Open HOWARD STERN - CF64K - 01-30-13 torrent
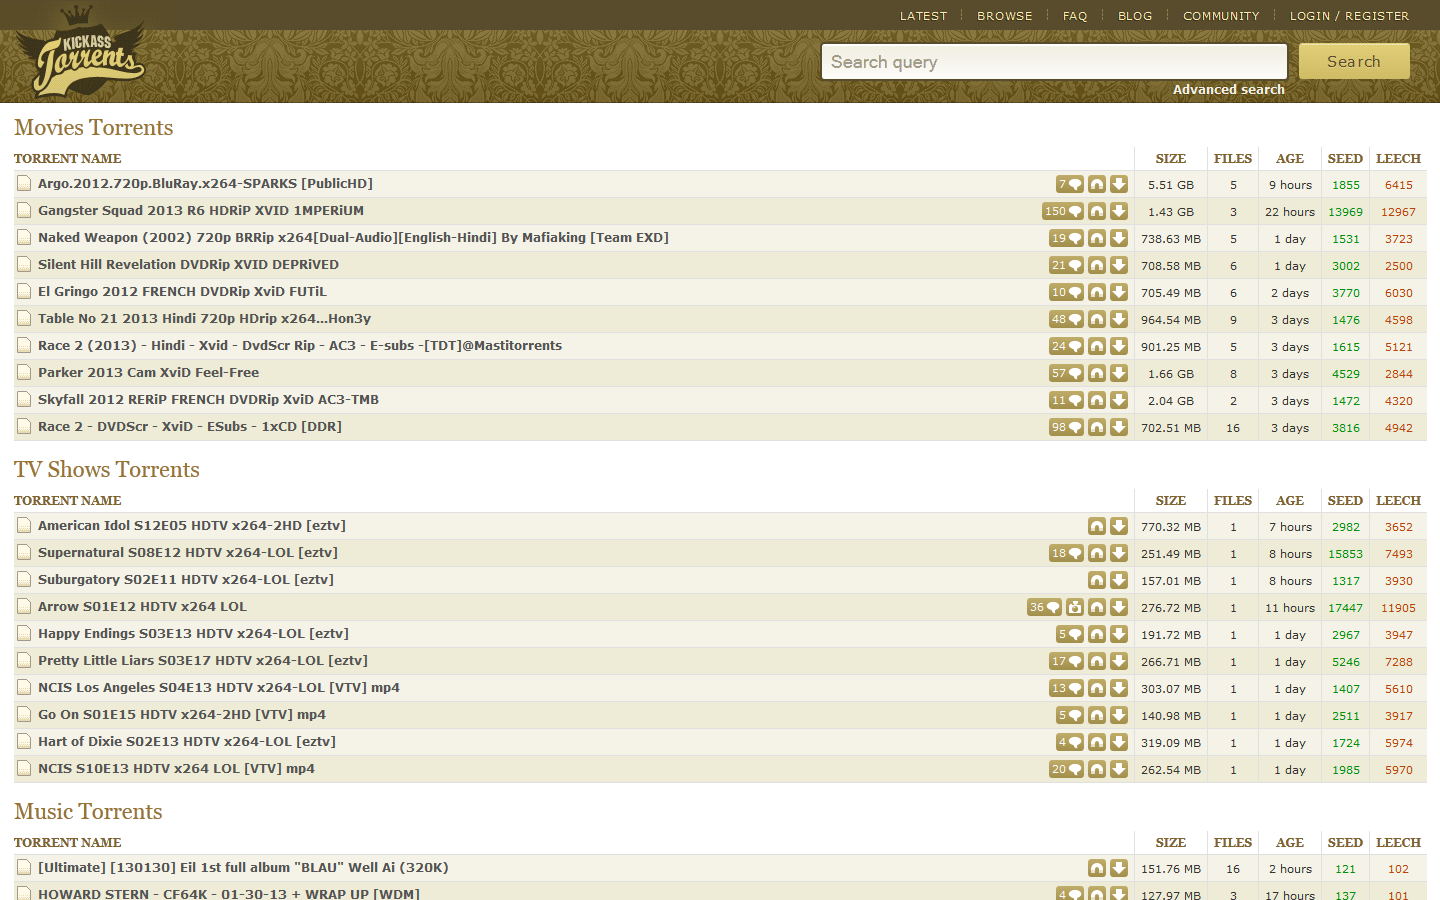 [x=229, y=894]
